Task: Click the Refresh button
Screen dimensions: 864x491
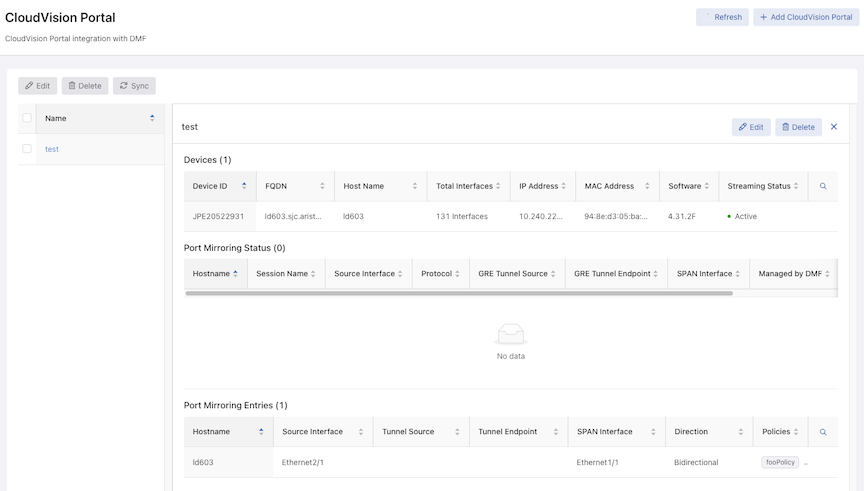Action: coord(722,17)
